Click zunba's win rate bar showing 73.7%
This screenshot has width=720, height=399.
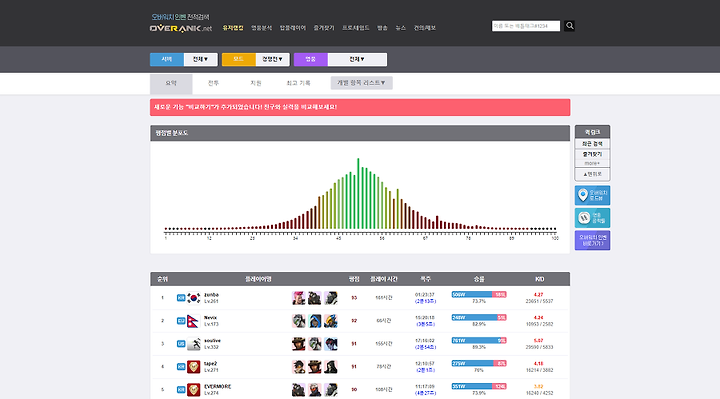pos(479,294)
